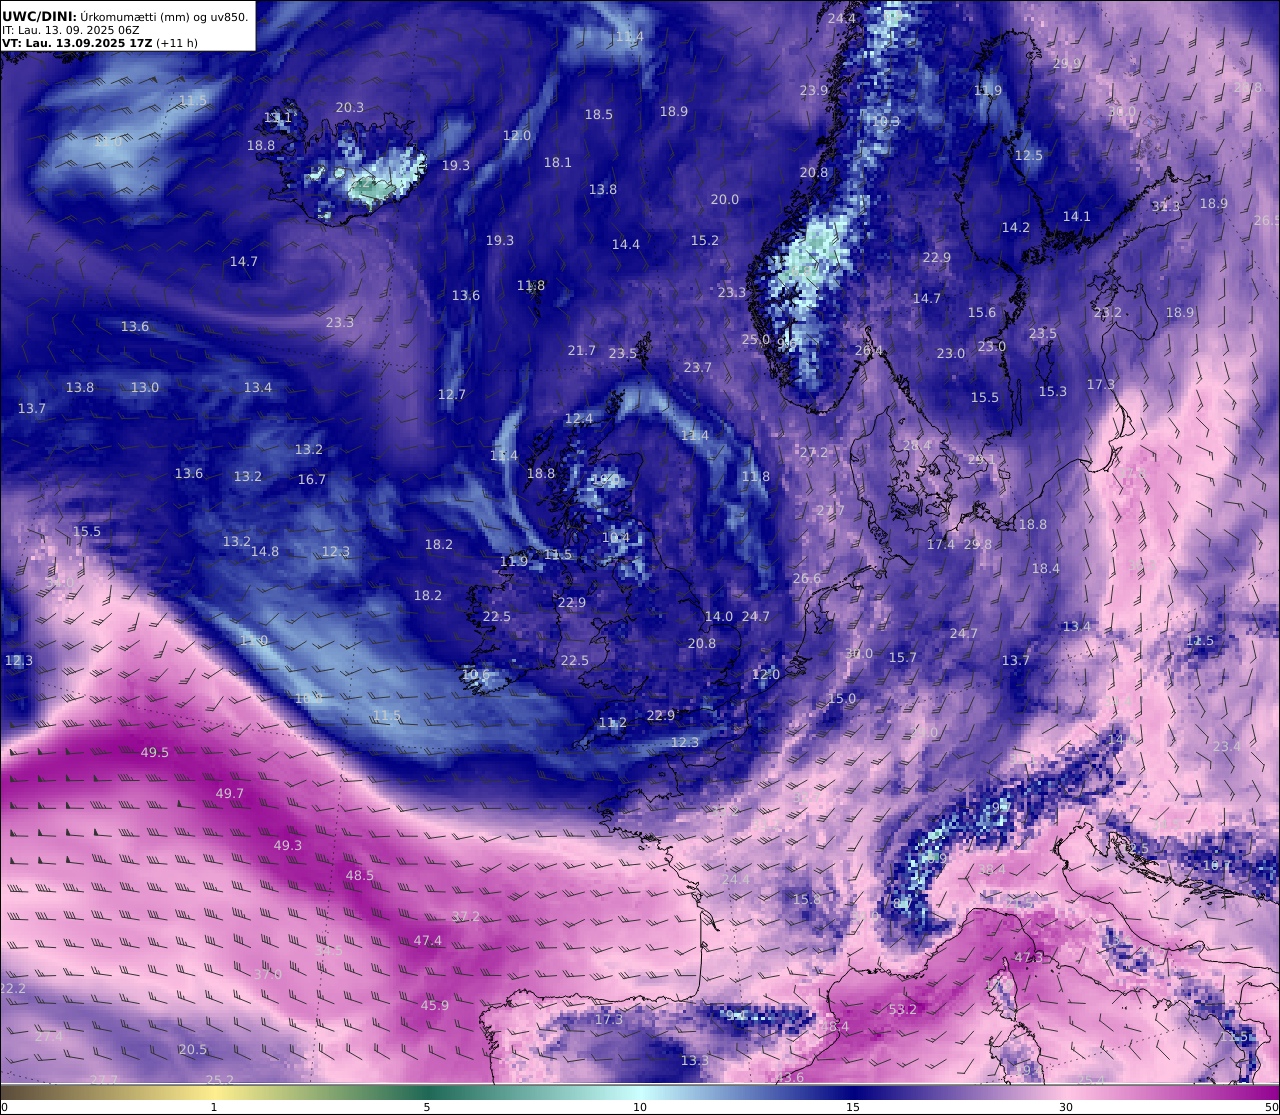
Task: Click the 18.5 value label
Action: 599,114
